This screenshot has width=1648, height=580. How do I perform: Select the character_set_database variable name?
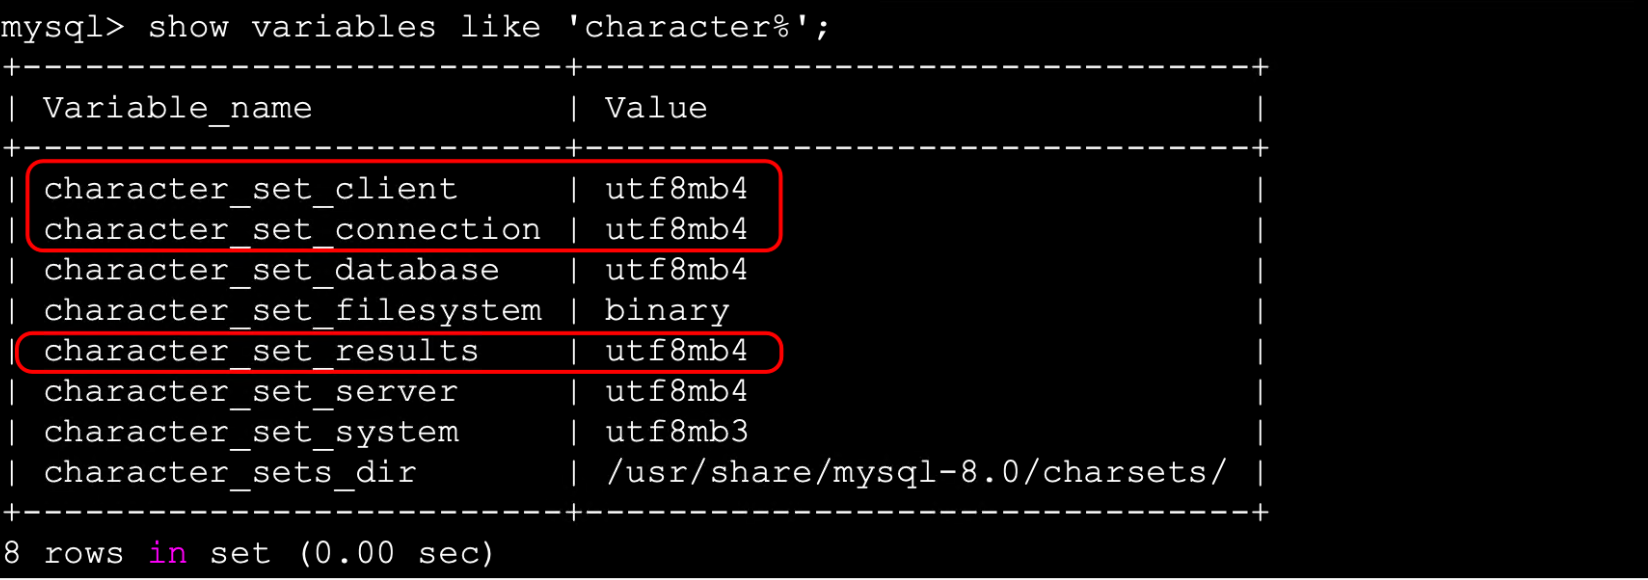(271, 270)
